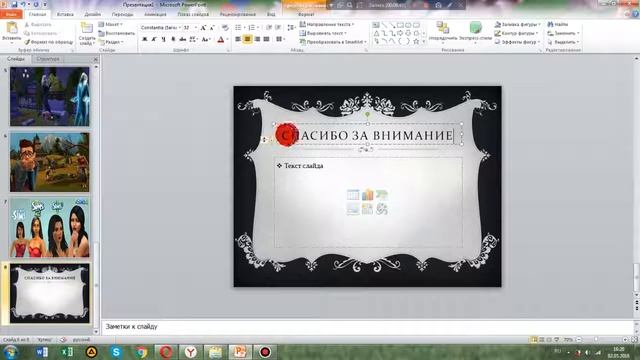The image size is (640, 360).
Task: Click Convert to SmartArt button
Action: (333, 42)
